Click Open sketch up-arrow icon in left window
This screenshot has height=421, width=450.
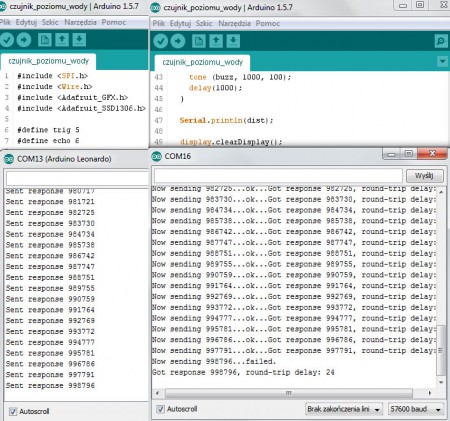click(62, 40)
